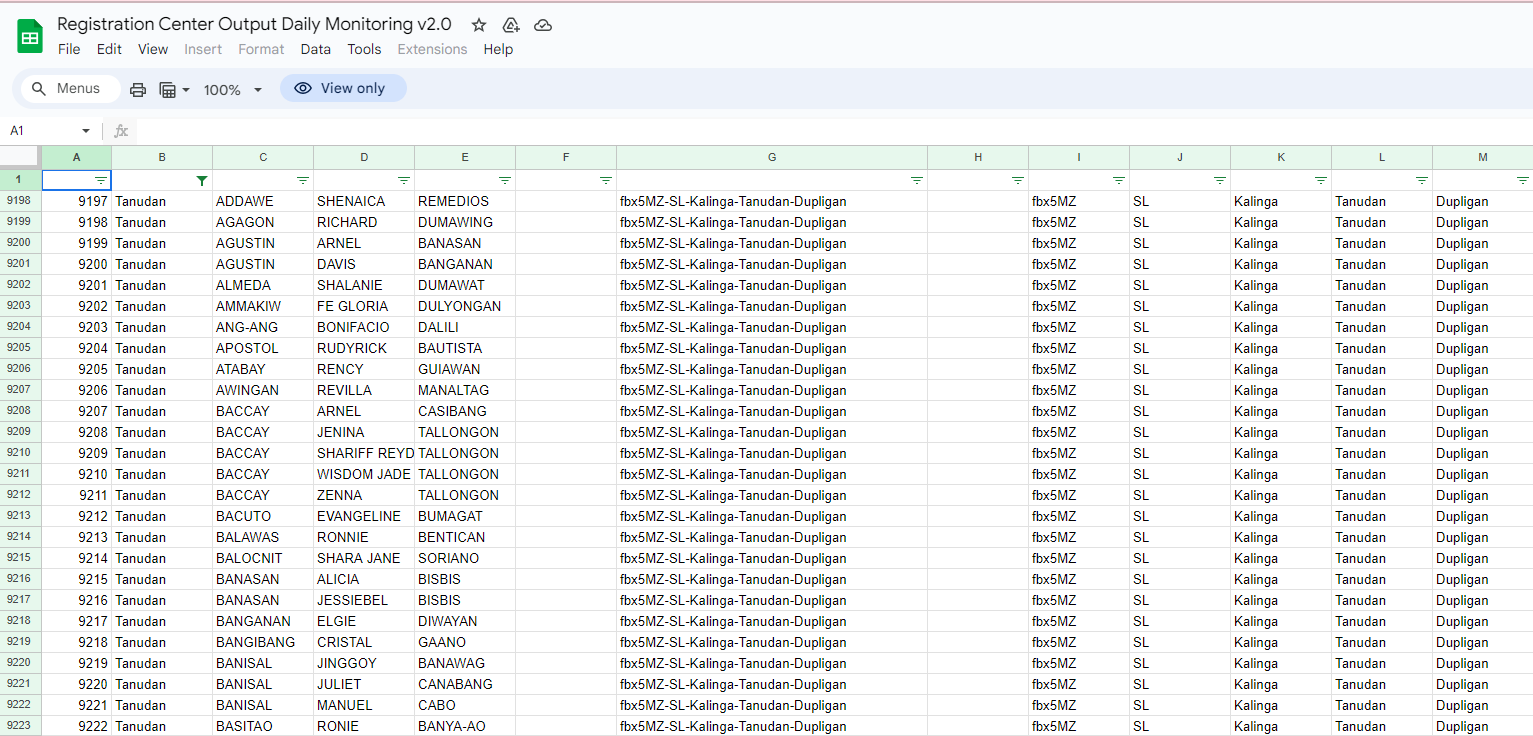The width and height of the screenshot is (1533, 736).
Task: Open the 100% zoom dropdown
Action: point(233,90)
